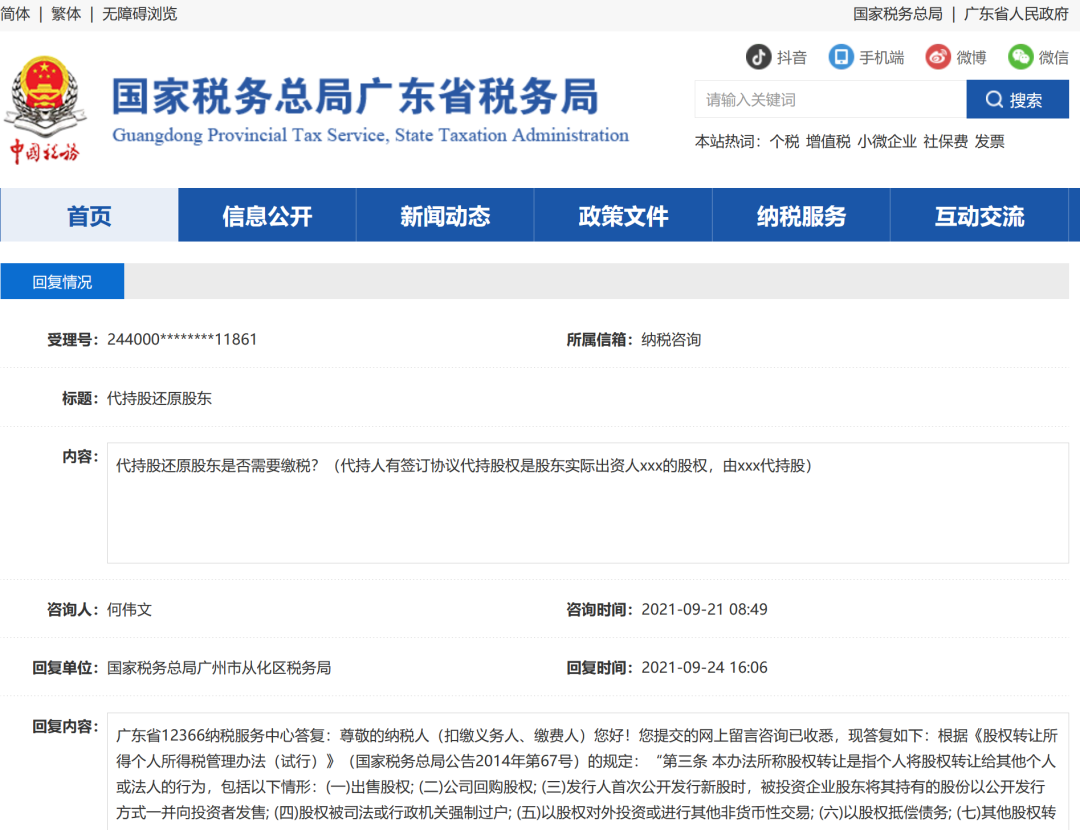Open the 互动交流 navigation menu
1080x830 pixels.
tap(979, 215)
